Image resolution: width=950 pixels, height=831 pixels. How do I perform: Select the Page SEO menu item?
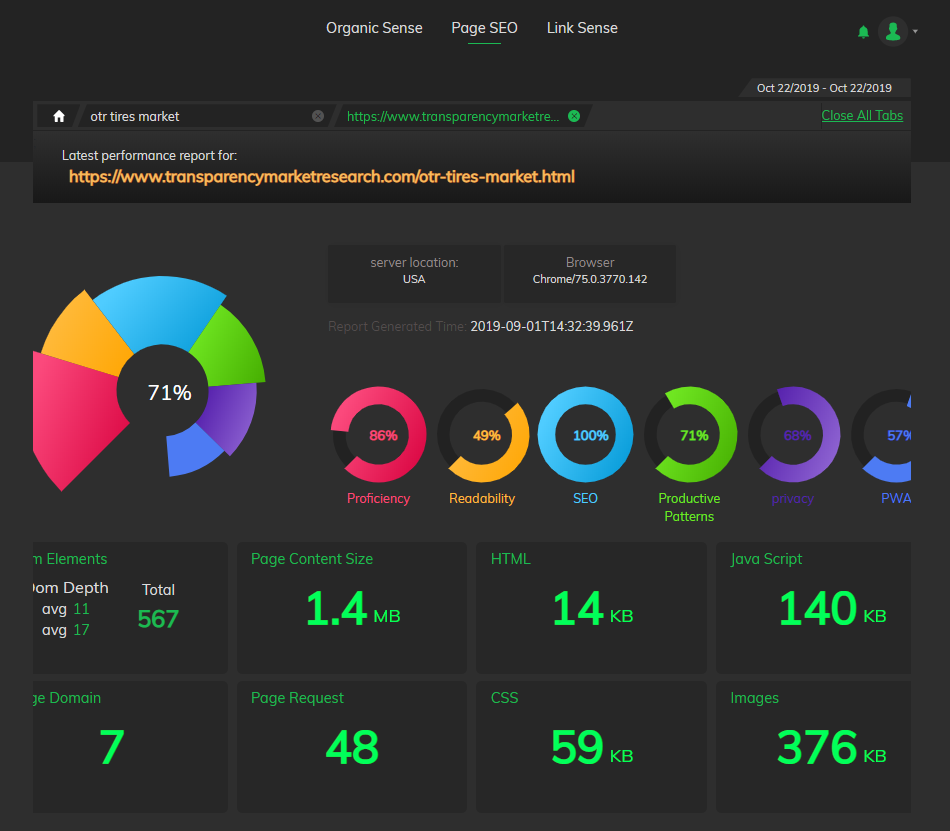(x=484, y=28)
